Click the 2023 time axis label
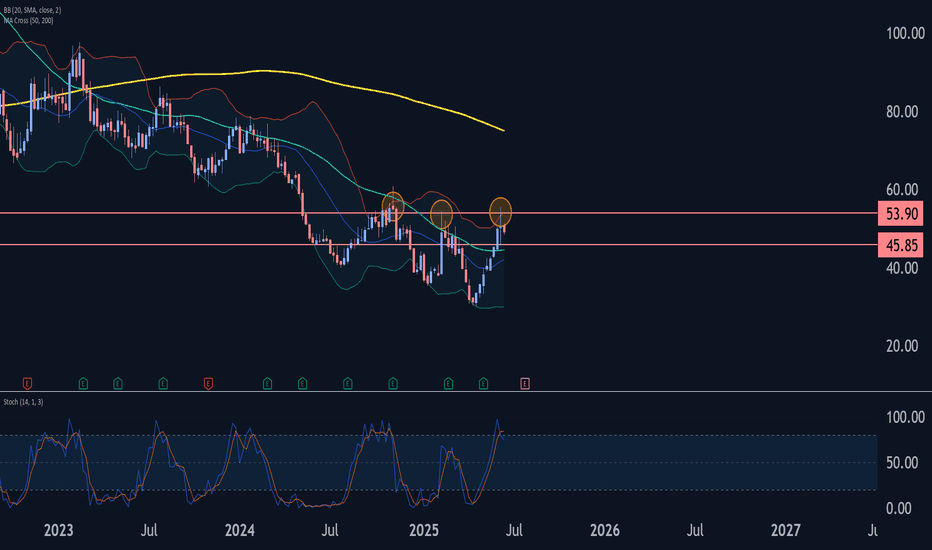The image size is (932, 550). click(58, 530)
